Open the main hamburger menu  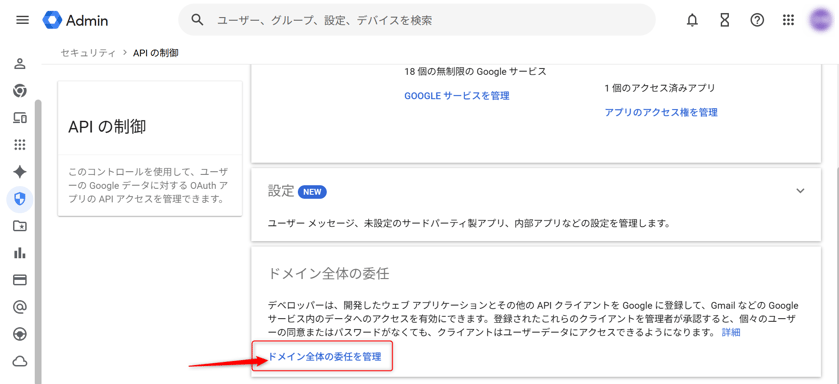pos(22,20)
